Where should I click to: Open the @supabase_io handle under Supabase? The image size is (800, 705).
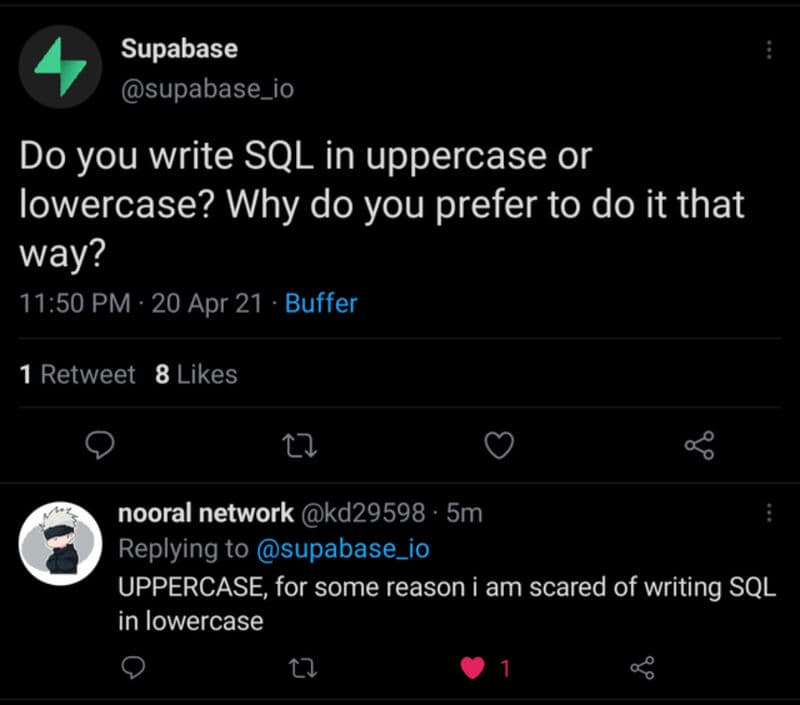(x=207, y=89)
